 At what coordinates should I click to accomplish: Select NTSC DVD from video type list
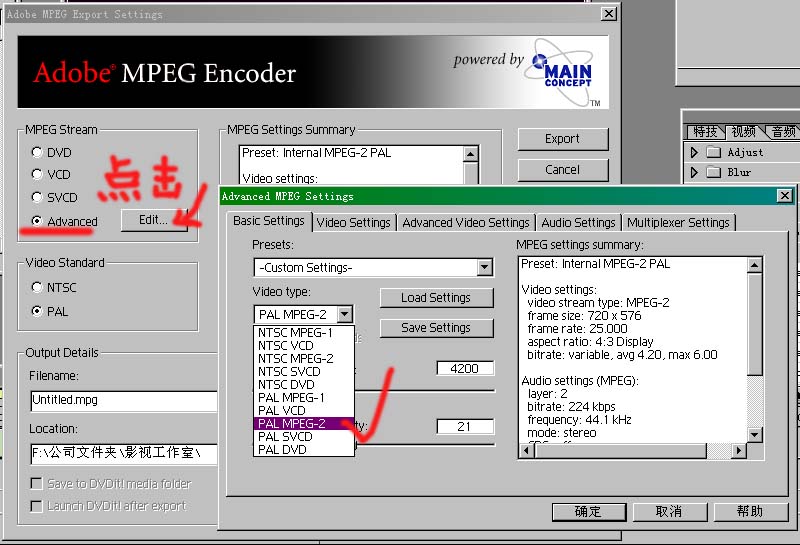tap(303, 385)
